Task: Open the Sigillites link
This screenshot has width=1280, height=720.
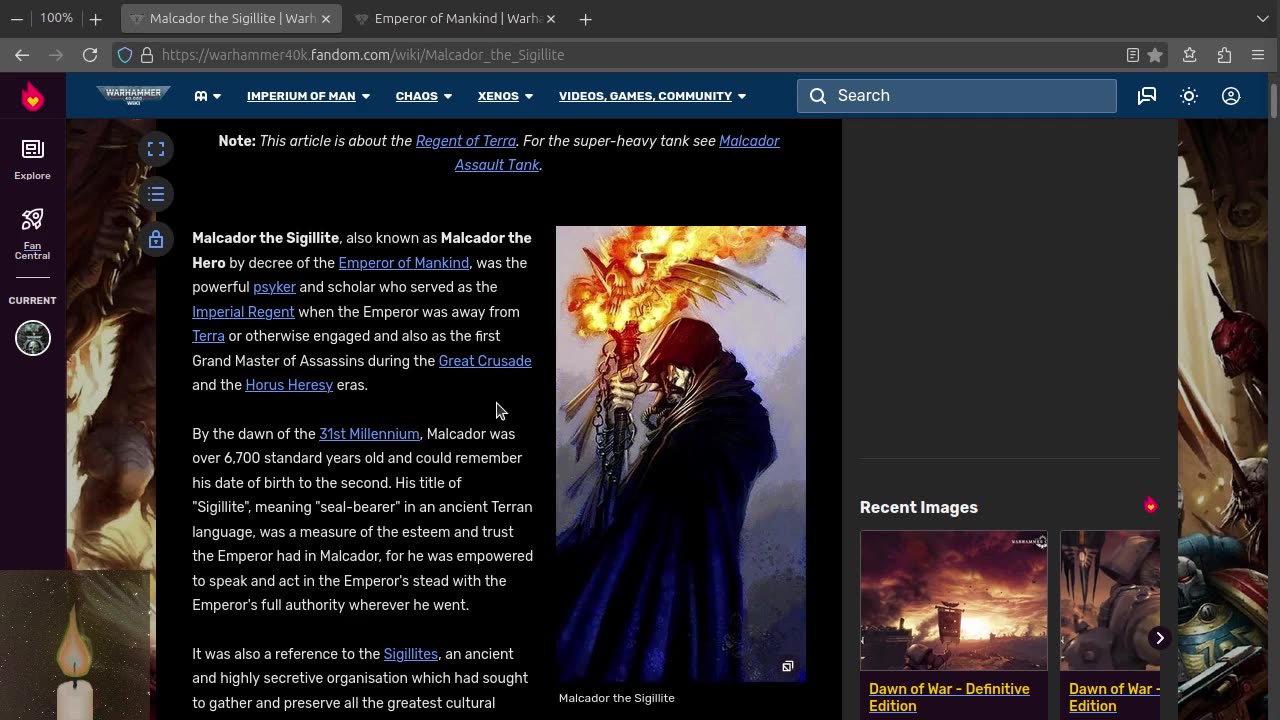Action: 411,654
